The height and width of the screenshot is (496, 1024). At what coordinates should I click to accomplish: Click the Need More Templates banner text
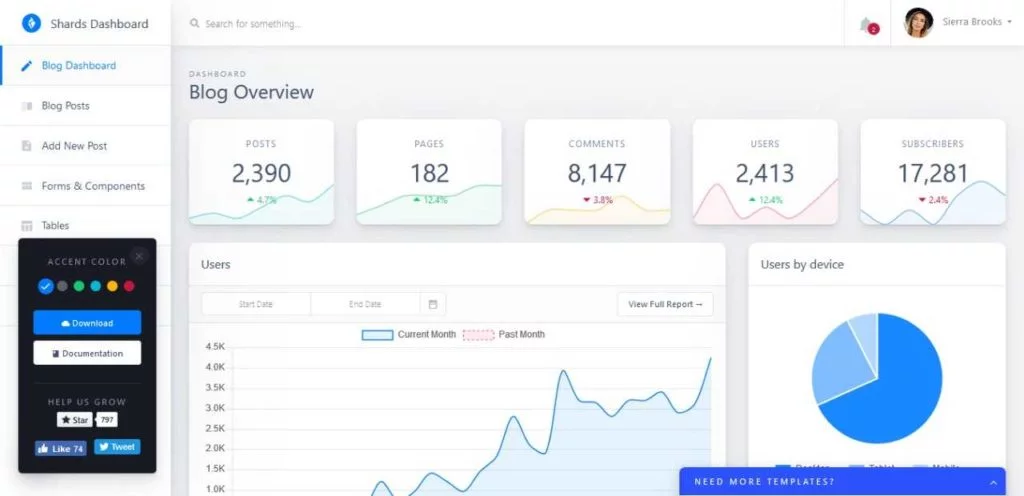click(x=763, y=482)
